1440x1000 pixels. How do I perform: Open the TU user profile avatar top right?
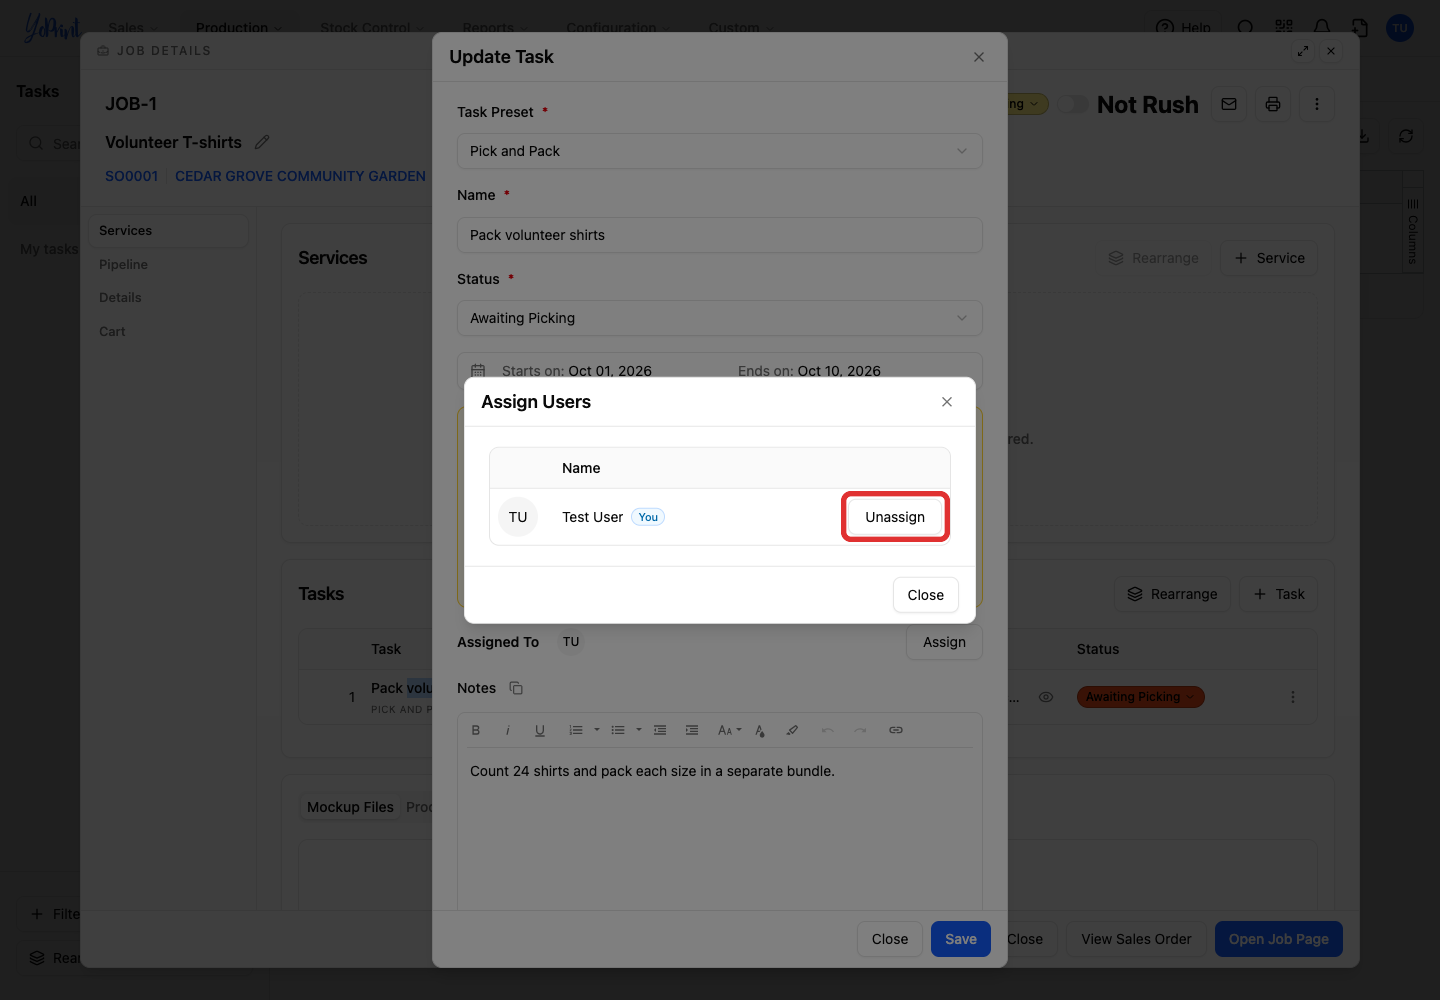coord(1400,28)
